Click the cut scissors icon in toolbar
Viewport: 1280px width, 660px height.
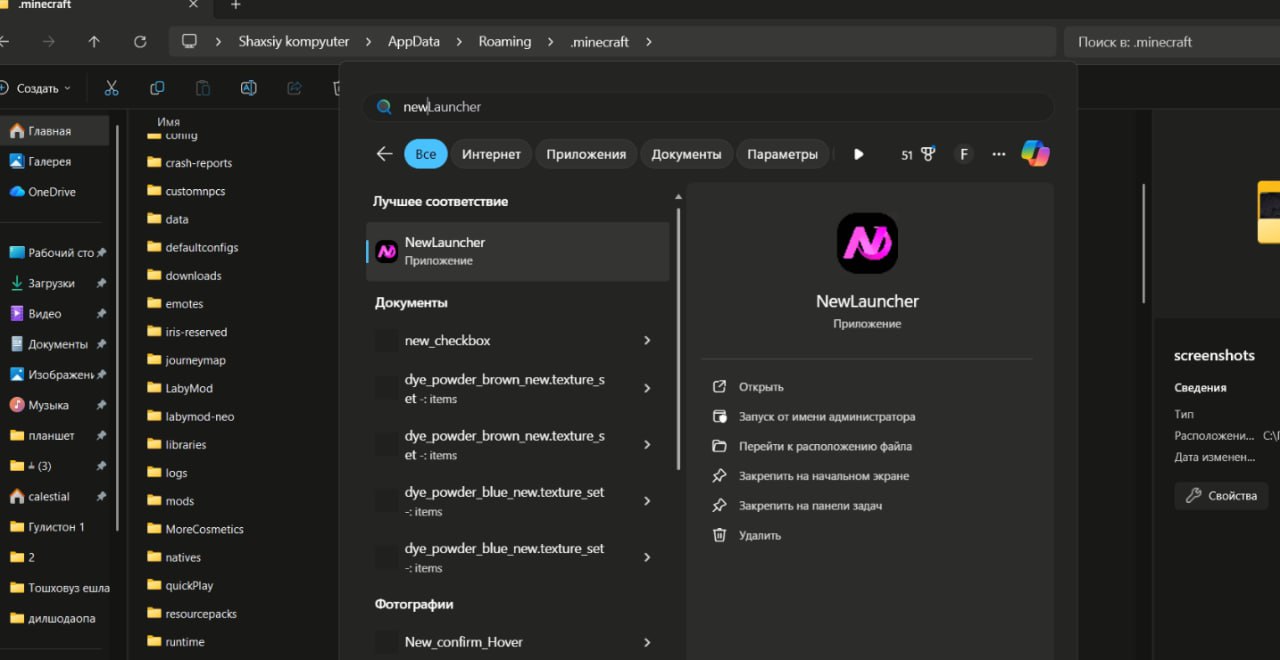point(111,88)
